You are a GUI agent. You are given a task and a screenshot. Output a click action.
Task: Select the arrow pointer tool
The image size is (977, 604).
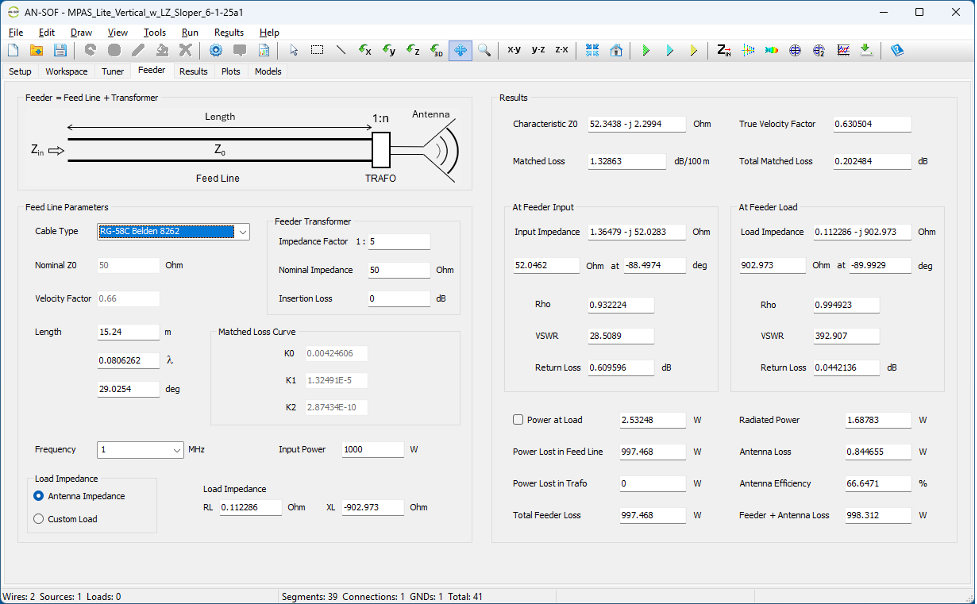pos(293,50)
